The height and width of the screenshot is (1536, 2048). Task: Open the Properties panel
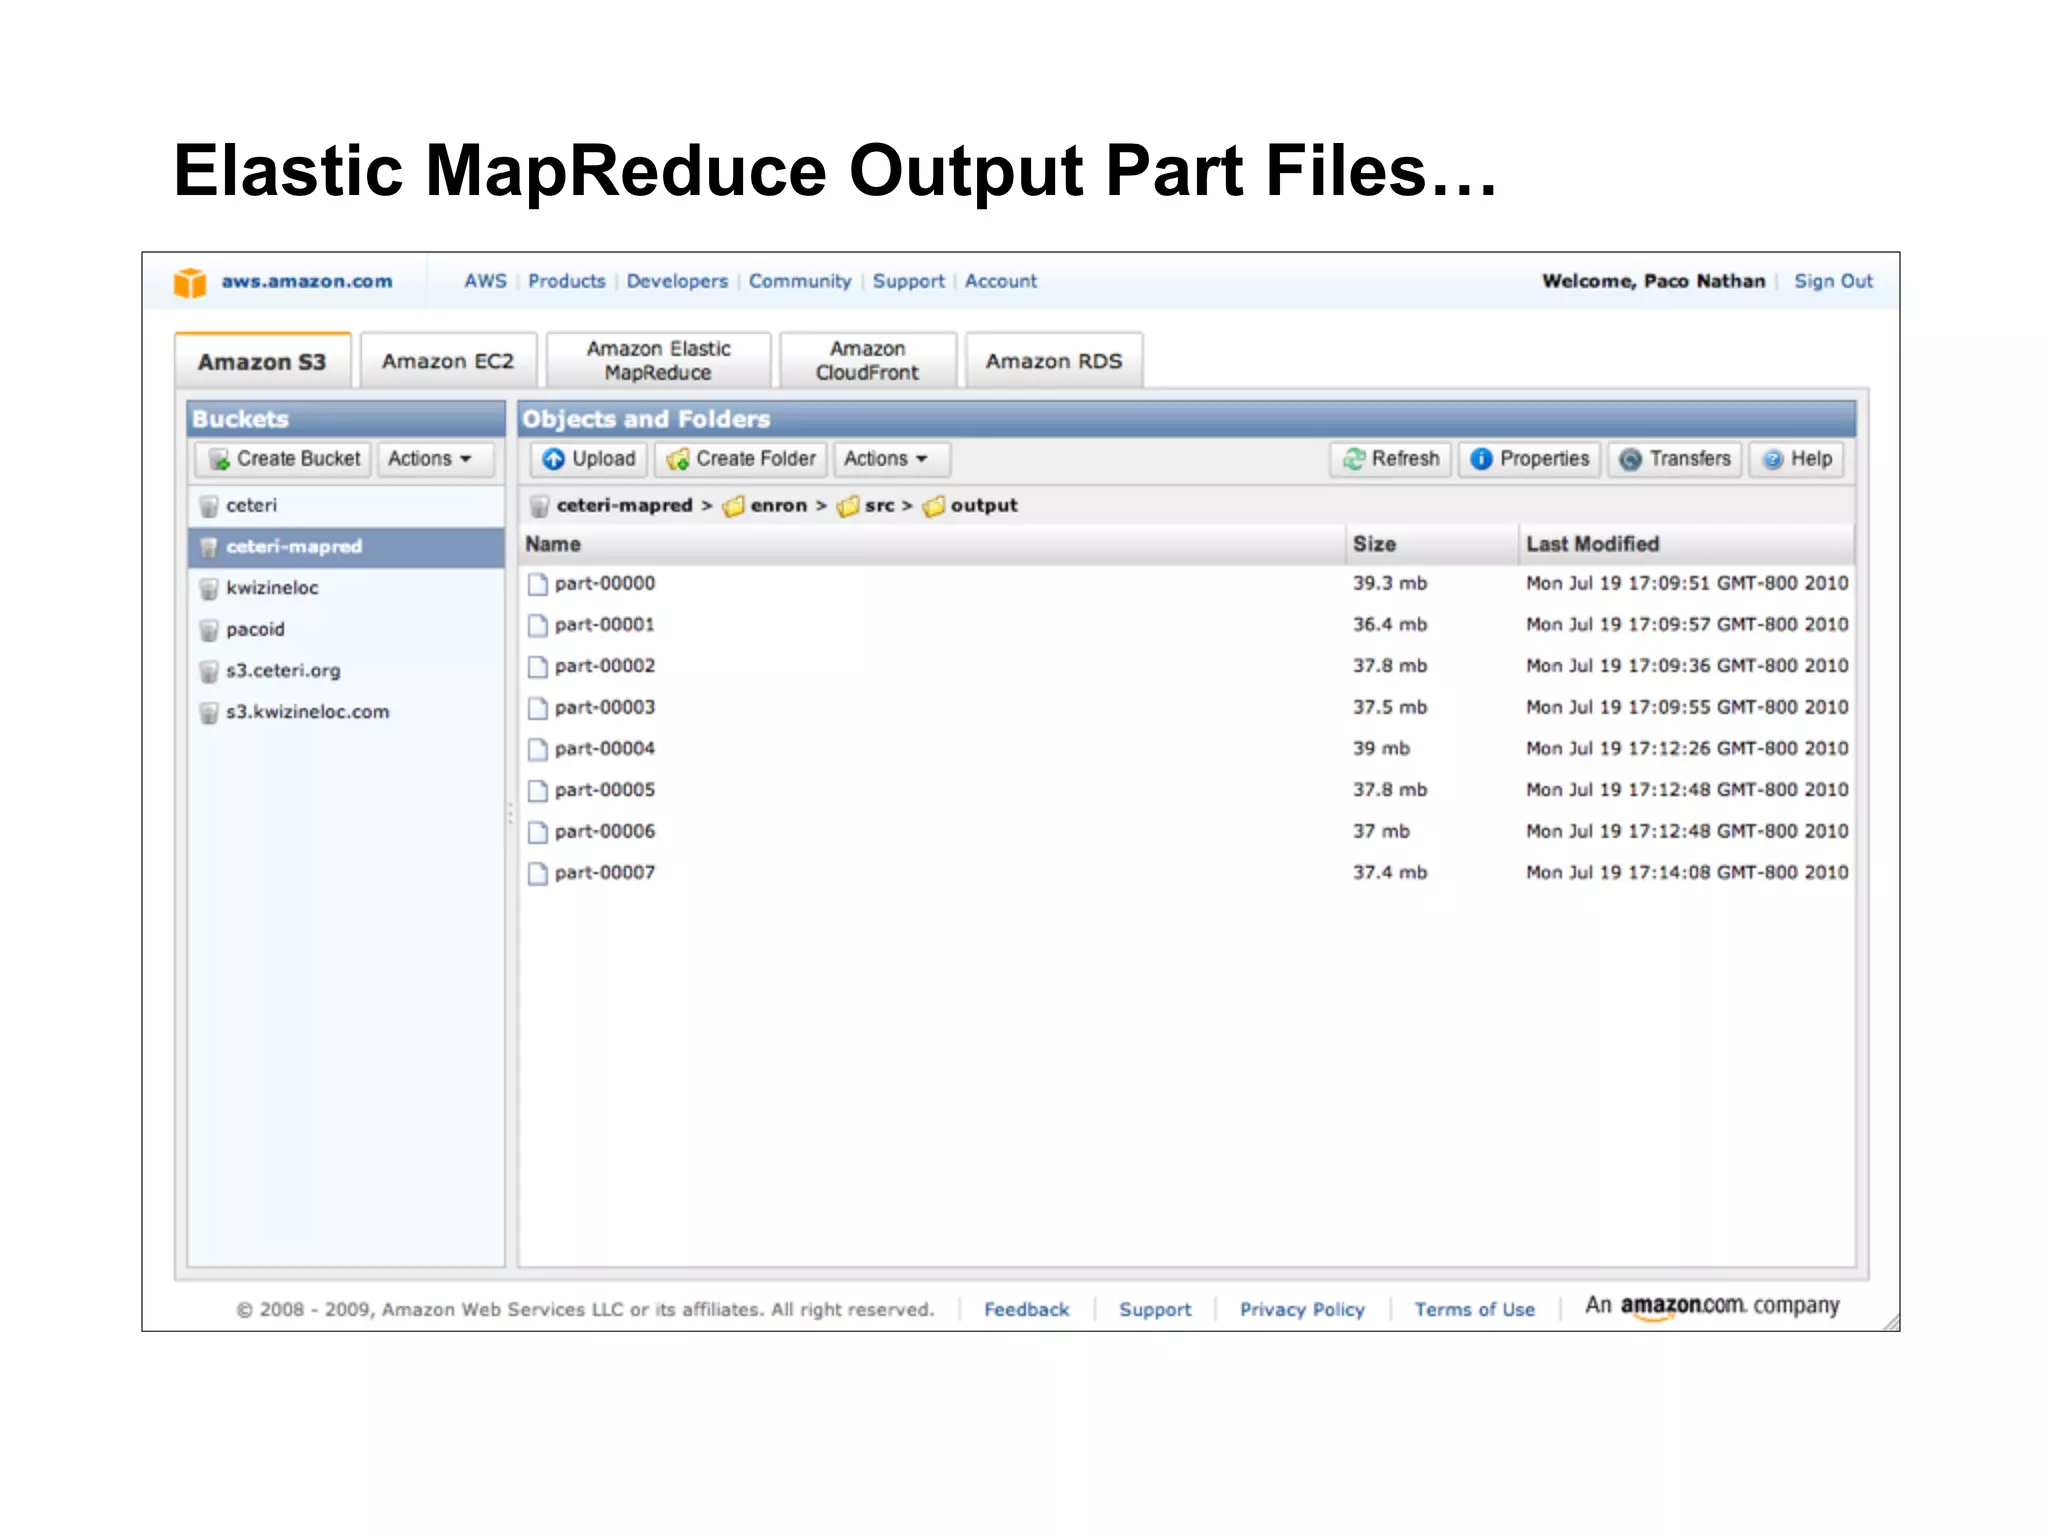[1530, 459]
